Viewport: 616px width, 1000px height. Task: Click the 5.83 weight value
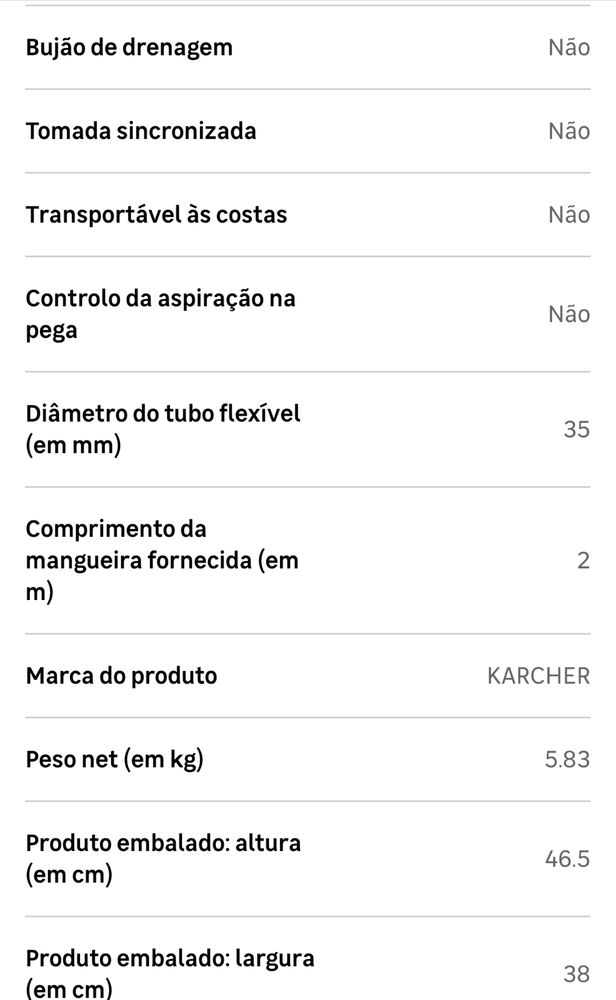(x=567, y=760)
